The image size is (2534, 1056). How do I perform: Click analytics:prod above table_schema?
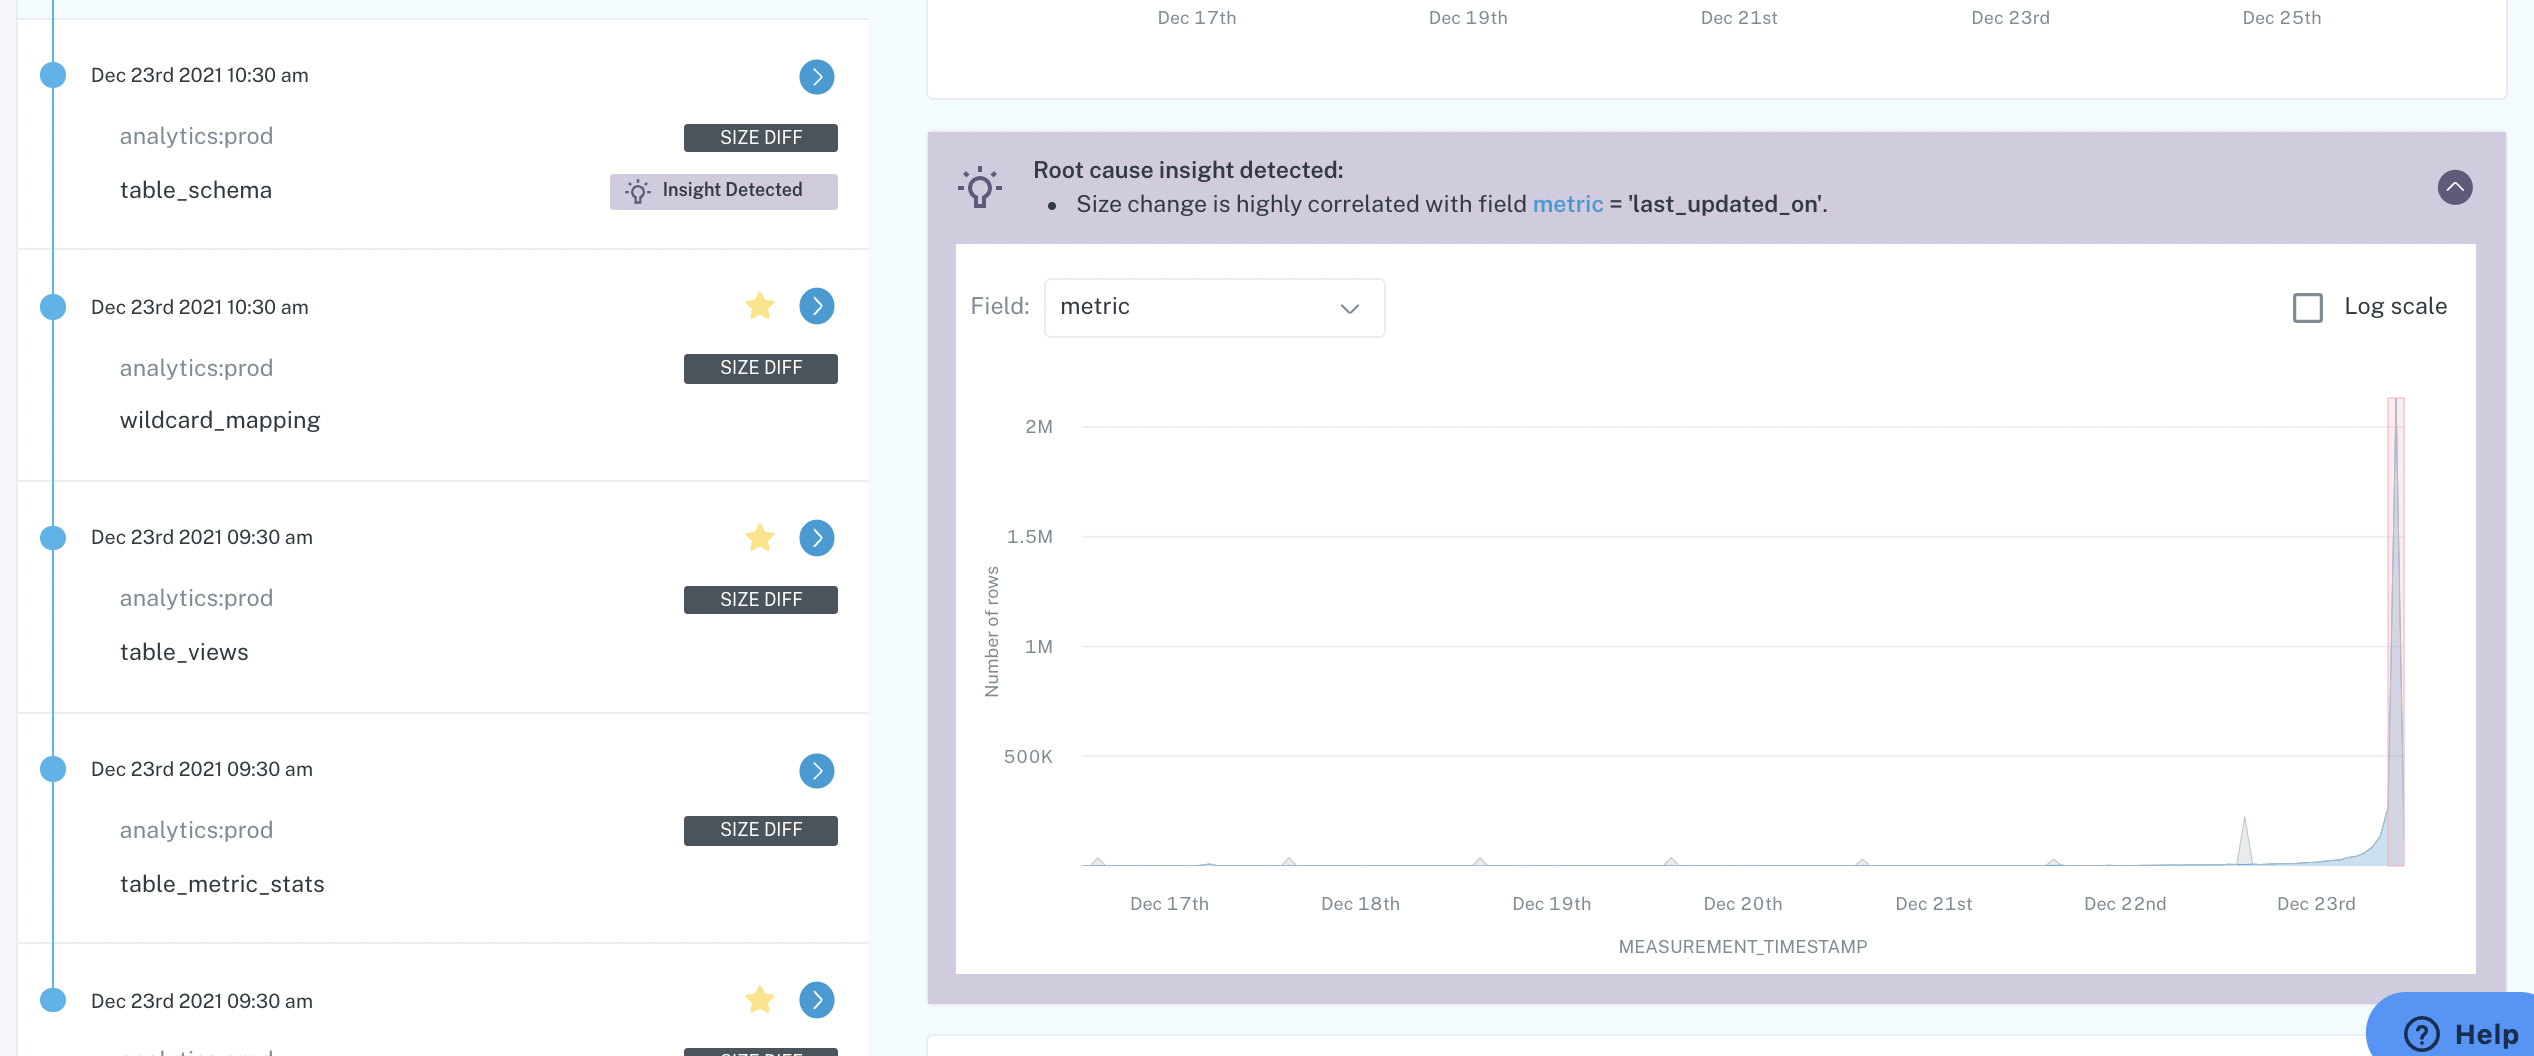(x=196, y=136)
